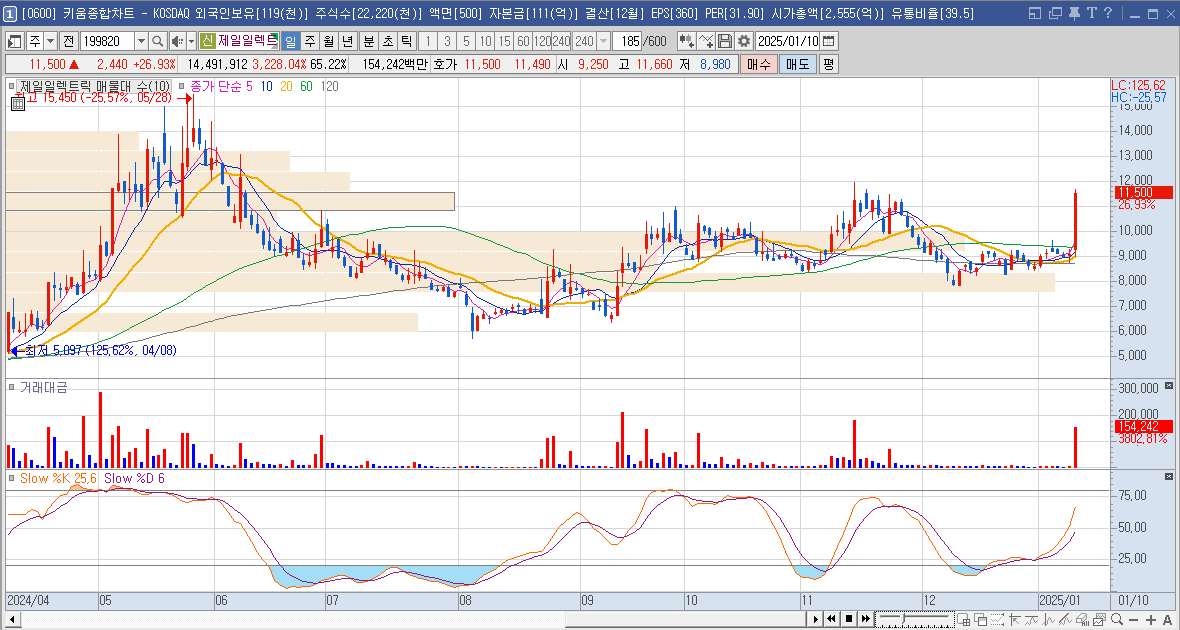
Task: Click the save chart floppy icon
Action: click(x=725, y=41)
